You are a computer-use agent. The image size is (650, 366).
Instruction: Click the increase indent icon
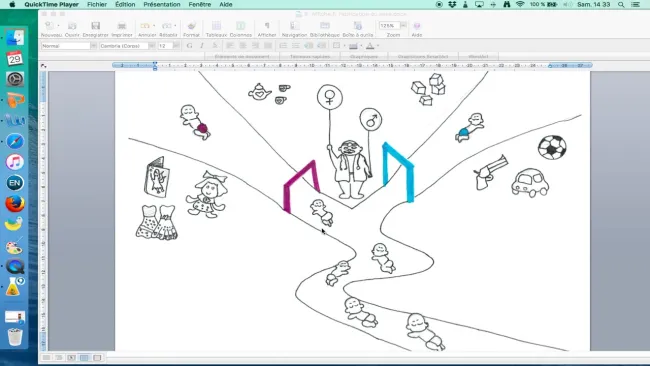click(x=322, y=46)
